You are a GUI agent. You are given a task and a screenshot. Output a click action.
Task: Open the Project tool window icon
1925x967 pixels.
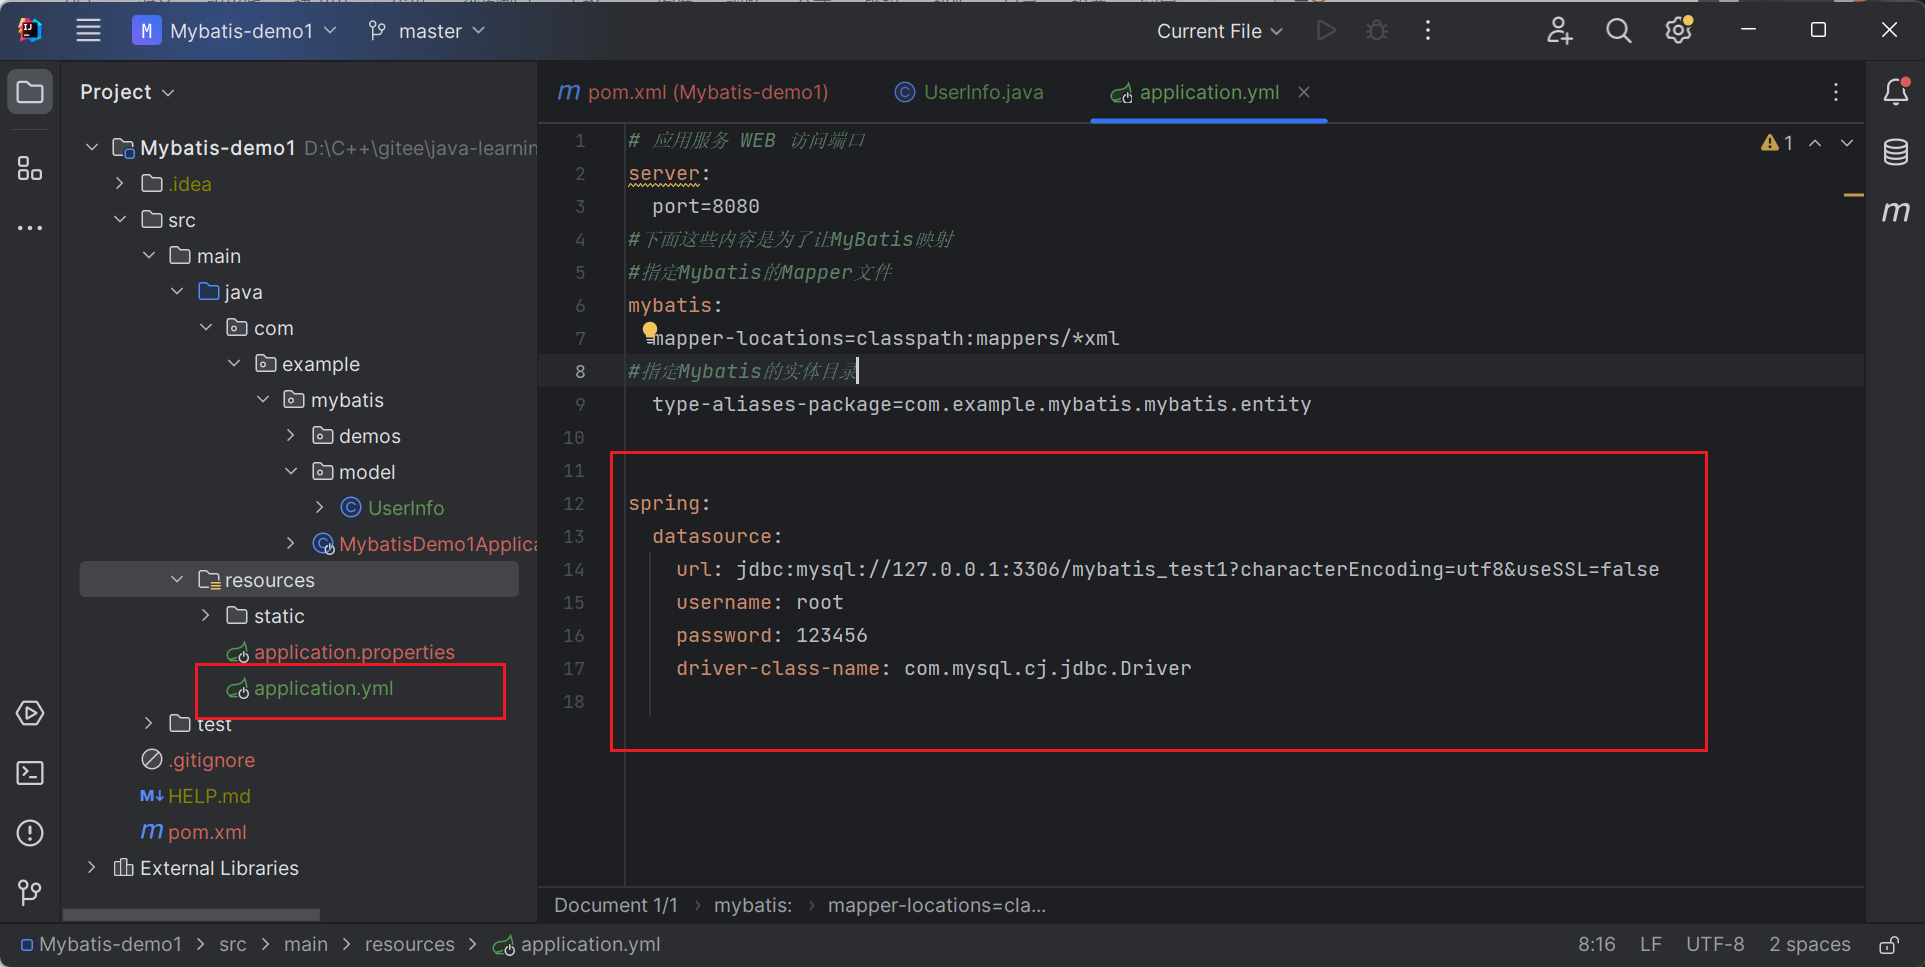point(30,93)
